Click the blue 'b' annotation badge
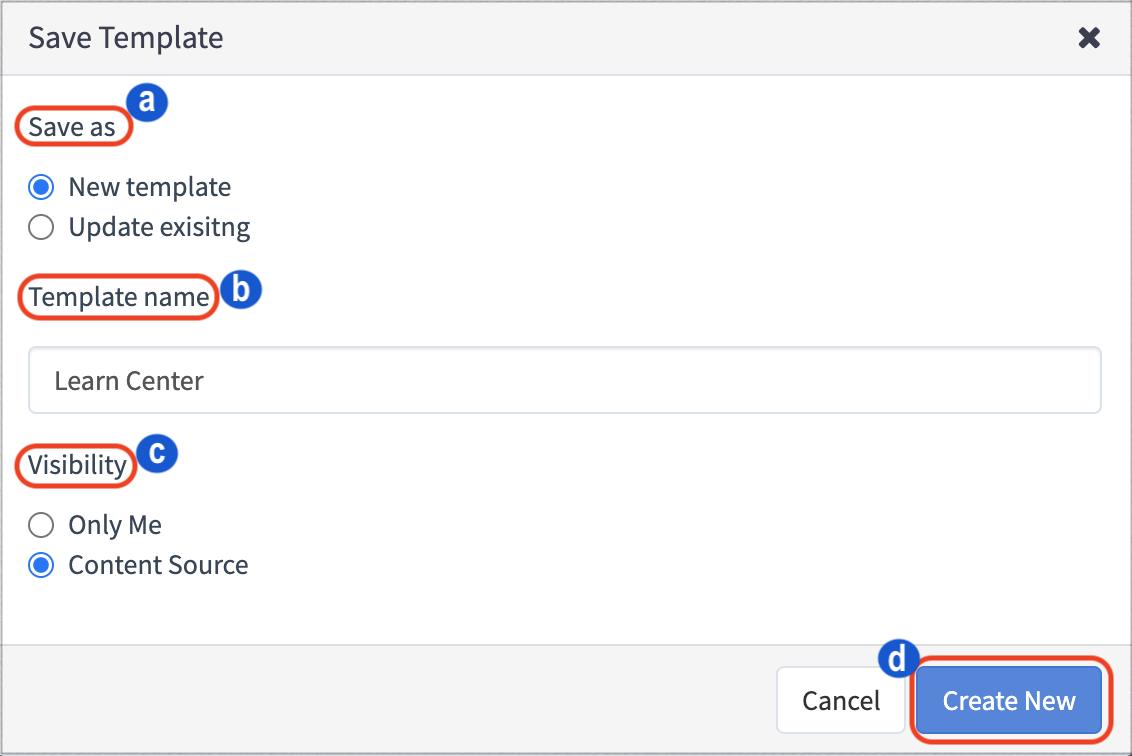This screenshot has width=1132, height=756. (x=241, y=290)
